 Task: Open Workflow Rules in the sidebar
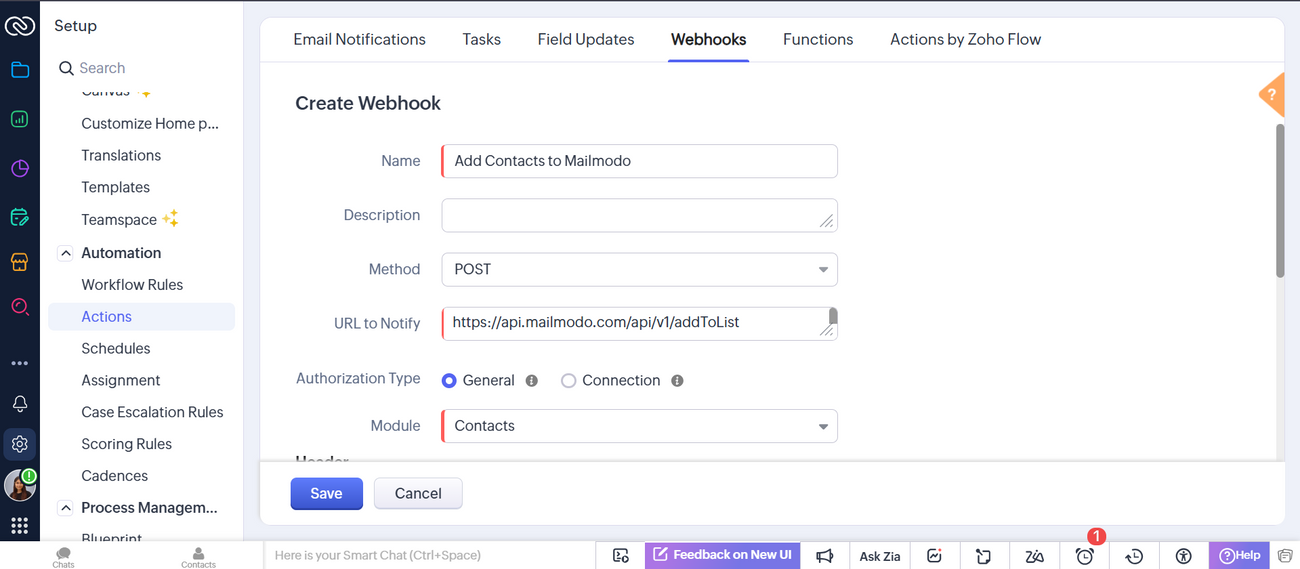pyautogui.click(x=132, y=285)
